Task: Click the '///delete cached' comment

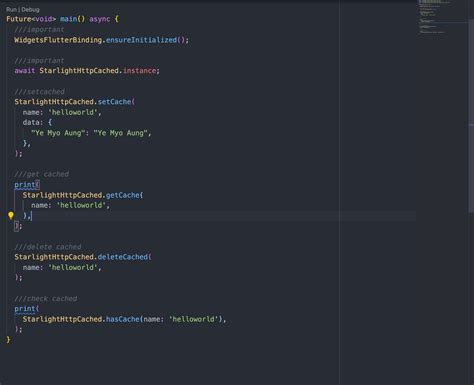Action: click(48, 247)
